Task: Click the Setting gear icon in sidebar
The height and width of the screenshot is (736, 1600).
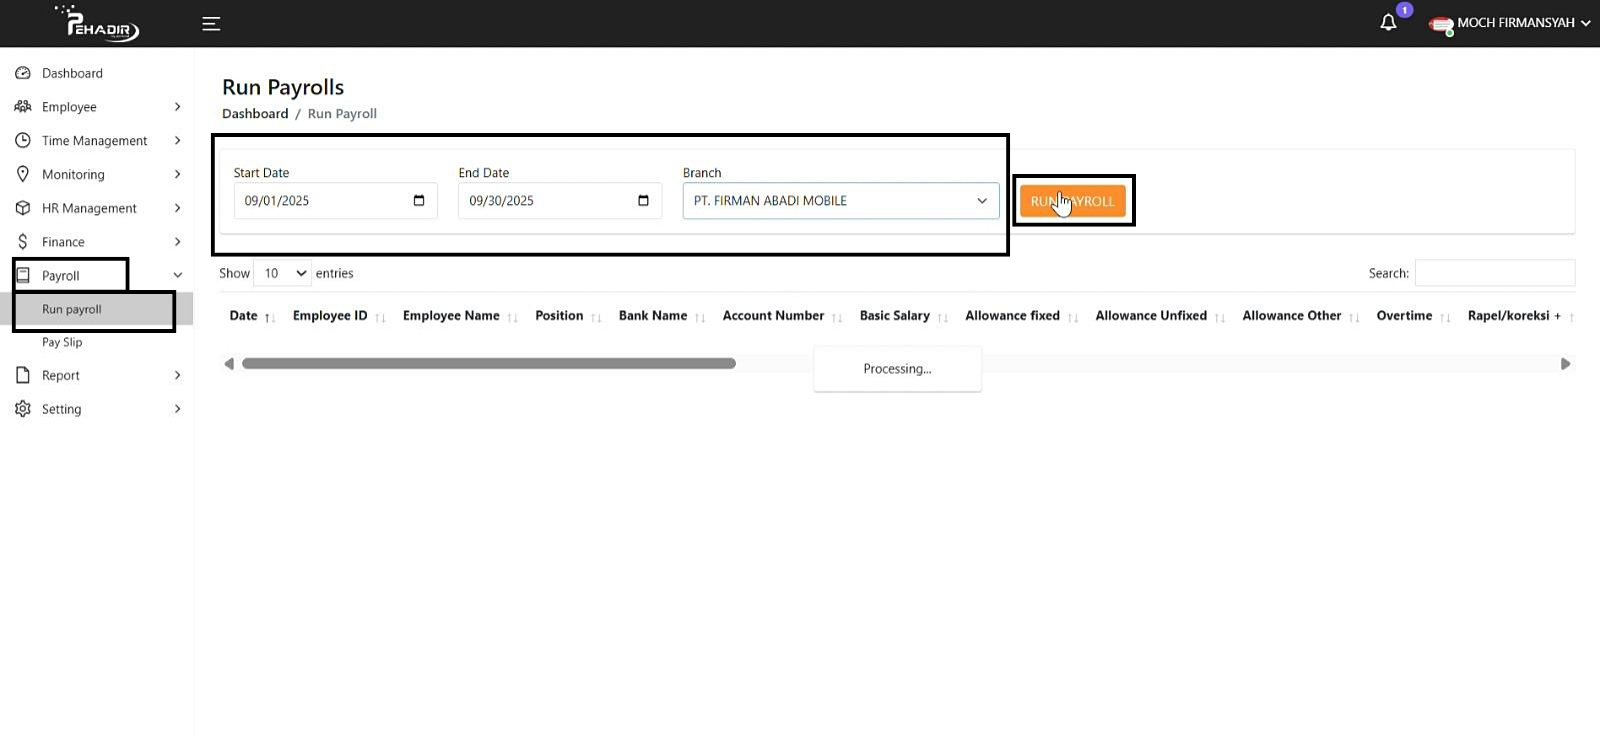Action: coord(23,409)
